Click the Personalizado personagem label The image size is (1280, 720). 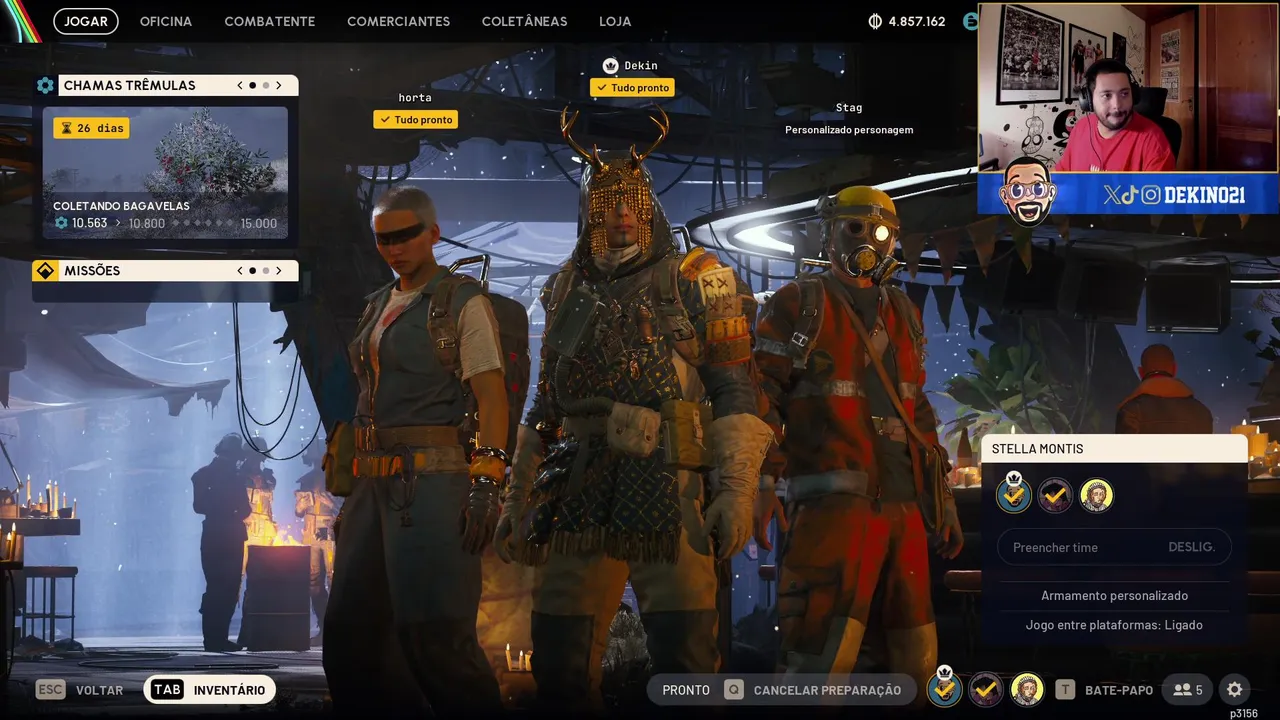[x=849, y=130]
